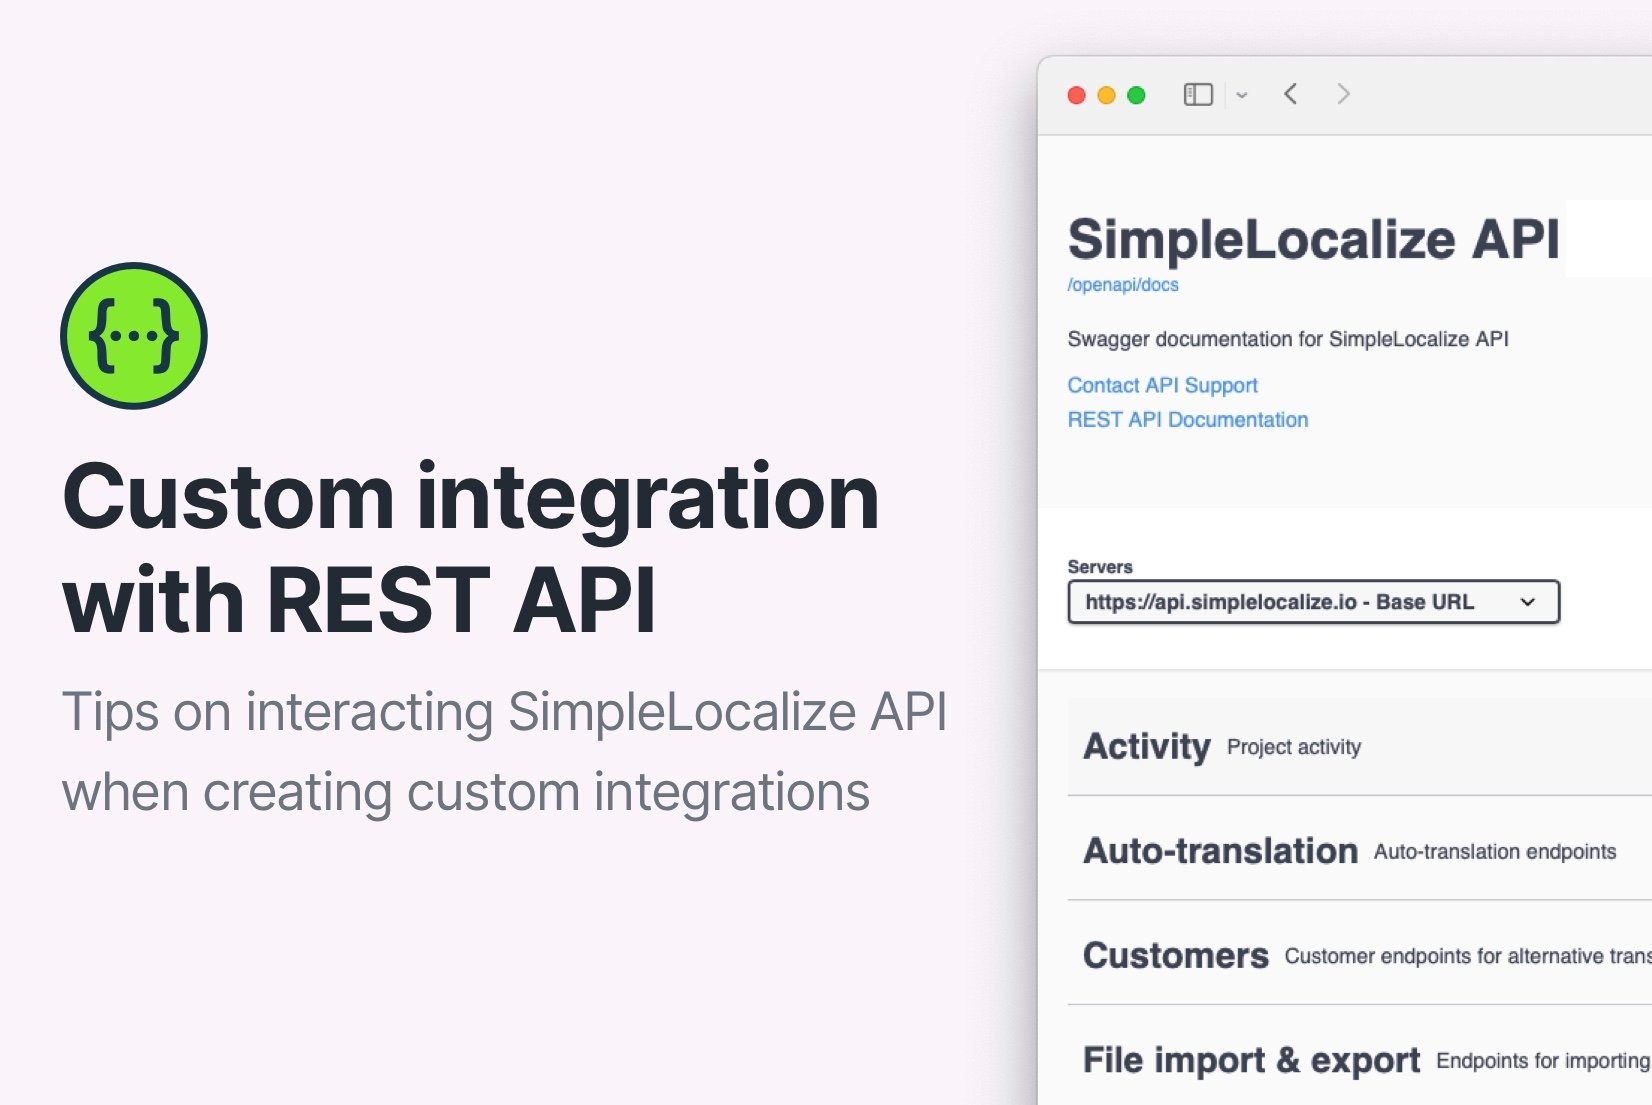This screenshot has height=1105, width=1652.
Task: Expand the Customers section
Action: (x=1360, y=956)
